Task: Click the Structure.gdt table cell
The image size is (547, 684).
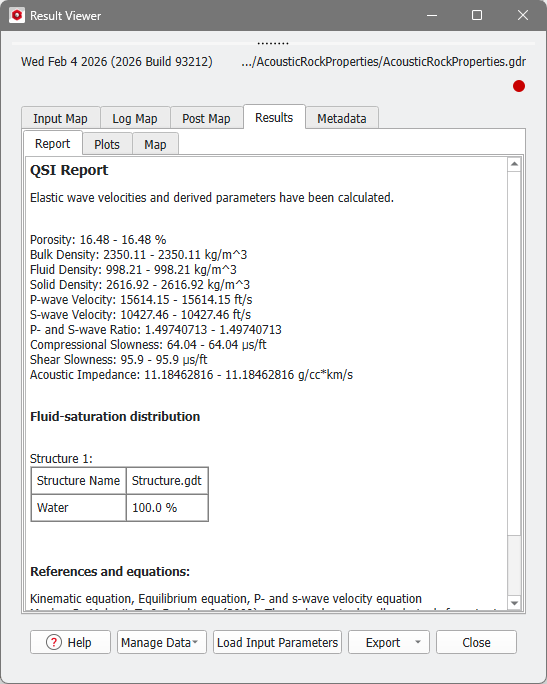Action: [167, 481]
